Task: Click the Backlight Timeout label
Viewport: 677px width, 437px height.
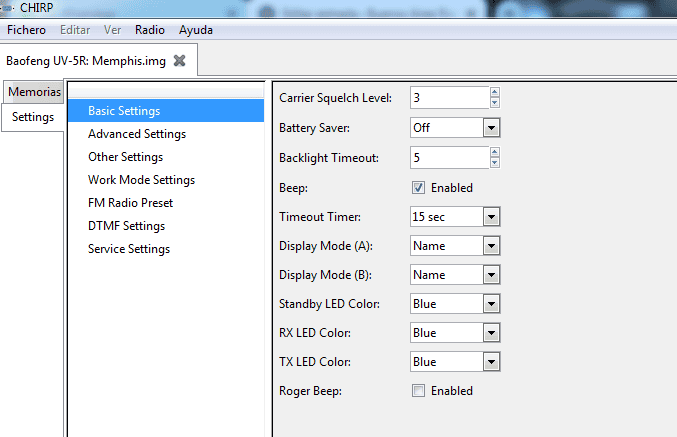Action: (329, 158)
